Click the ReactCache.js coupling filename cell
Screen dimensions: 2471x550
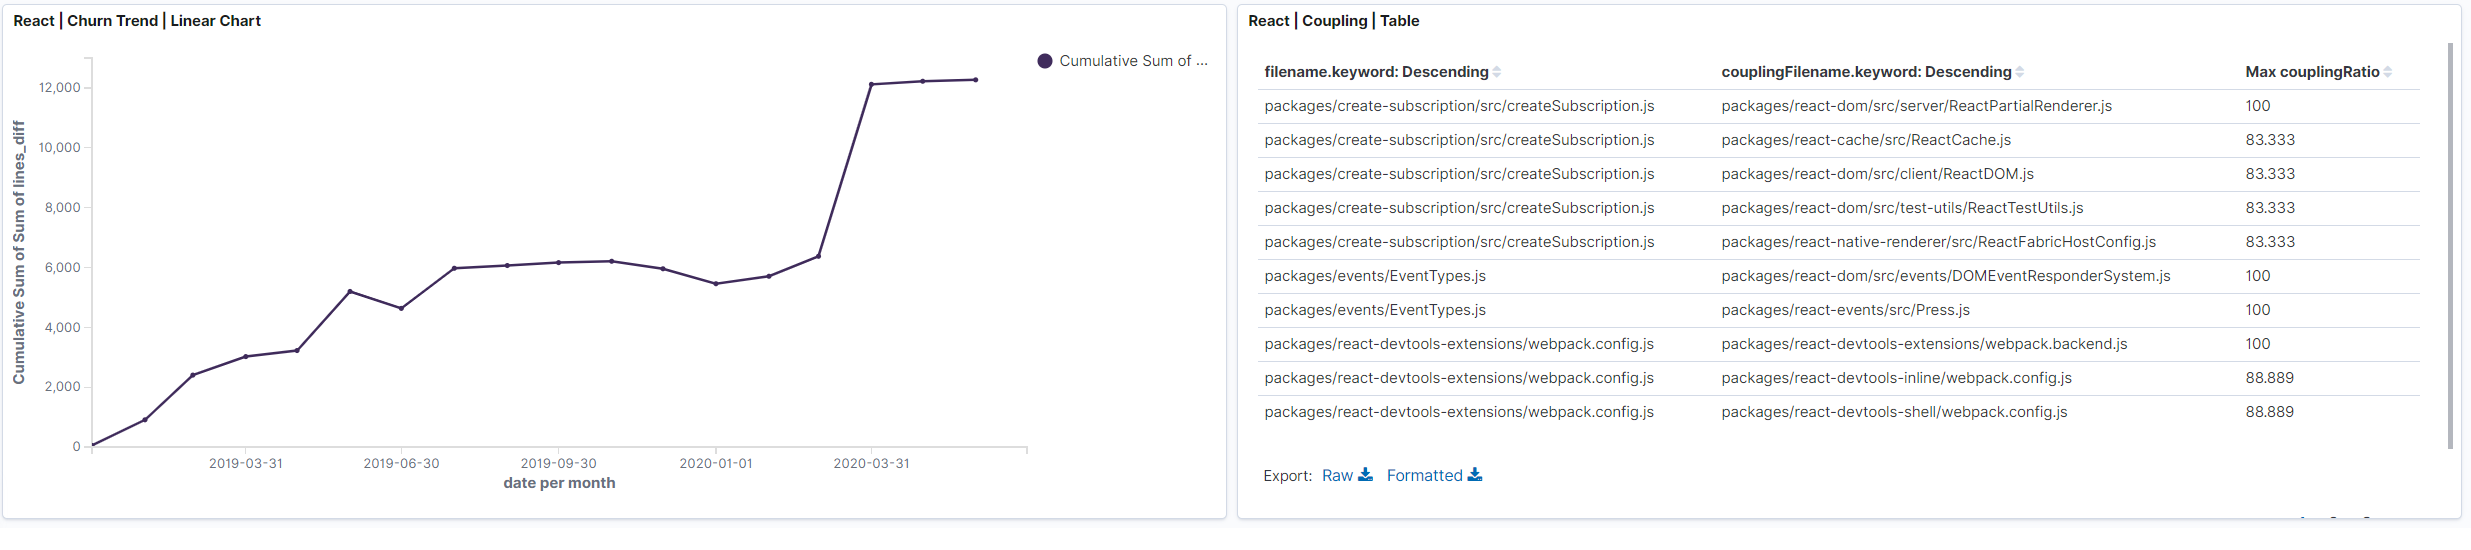click(x=1866, y=140)
